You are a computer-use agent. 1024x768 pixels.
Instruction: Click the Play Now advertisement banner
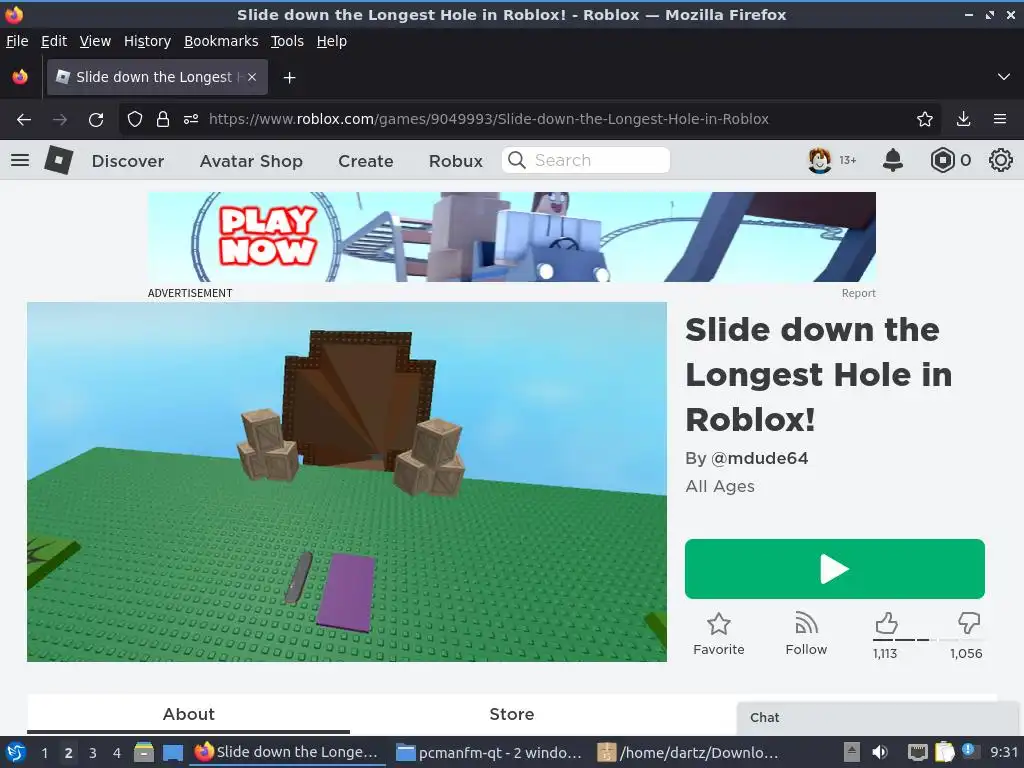(511, 237)
